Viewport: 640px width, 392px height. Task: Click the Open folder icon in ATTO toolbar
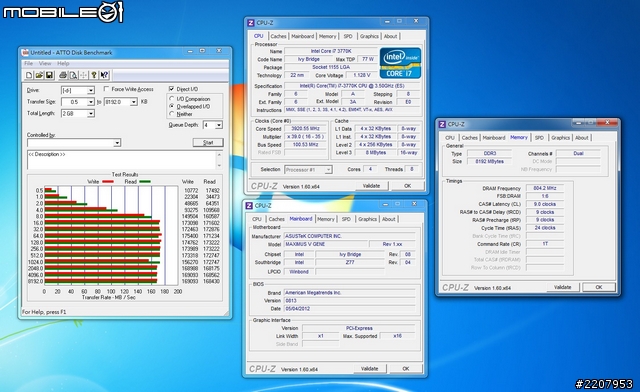coord(39,75)
